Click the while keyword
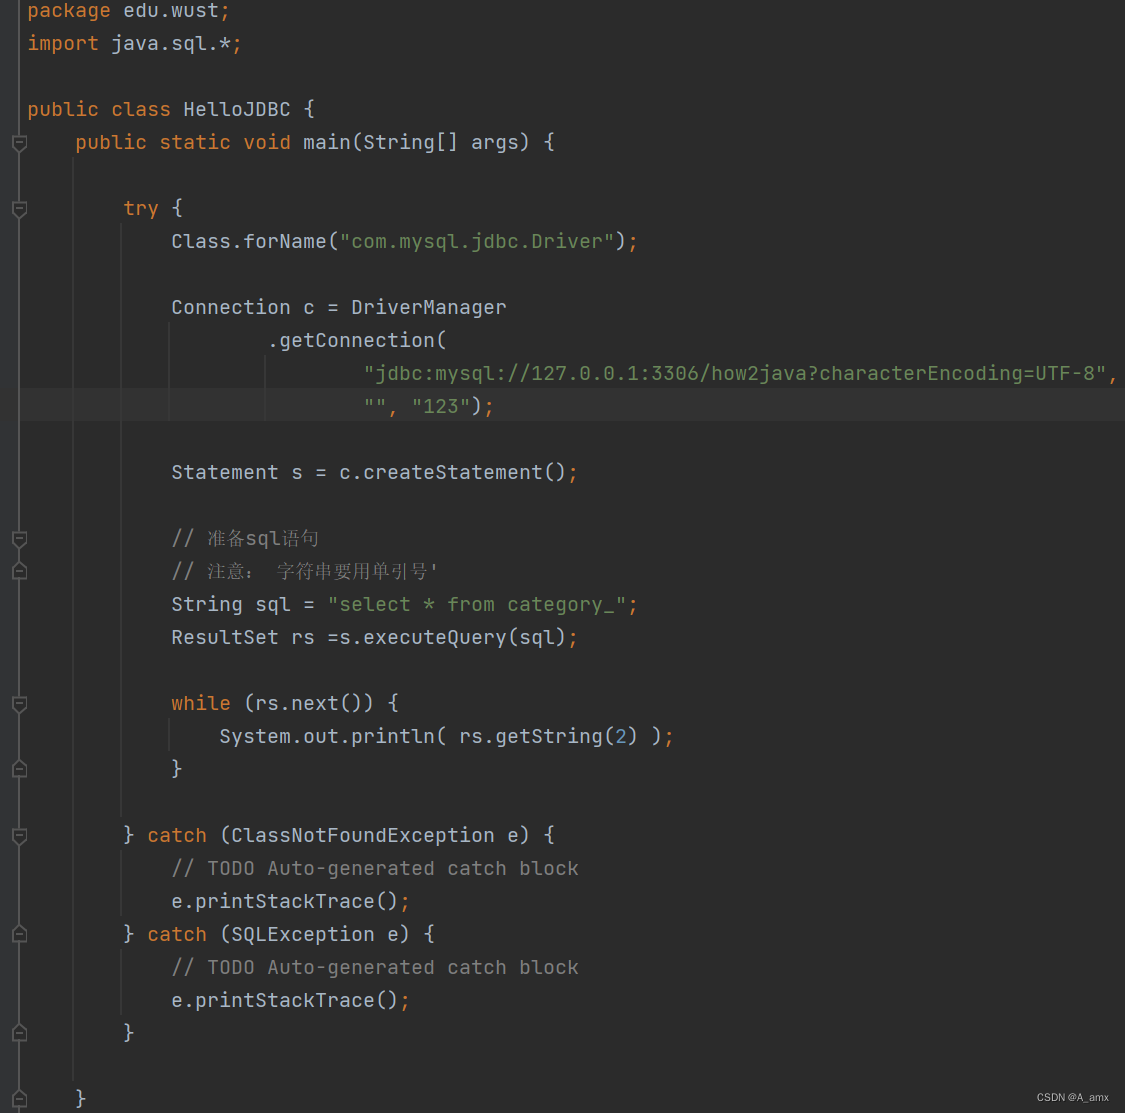 tap(201, 703)
